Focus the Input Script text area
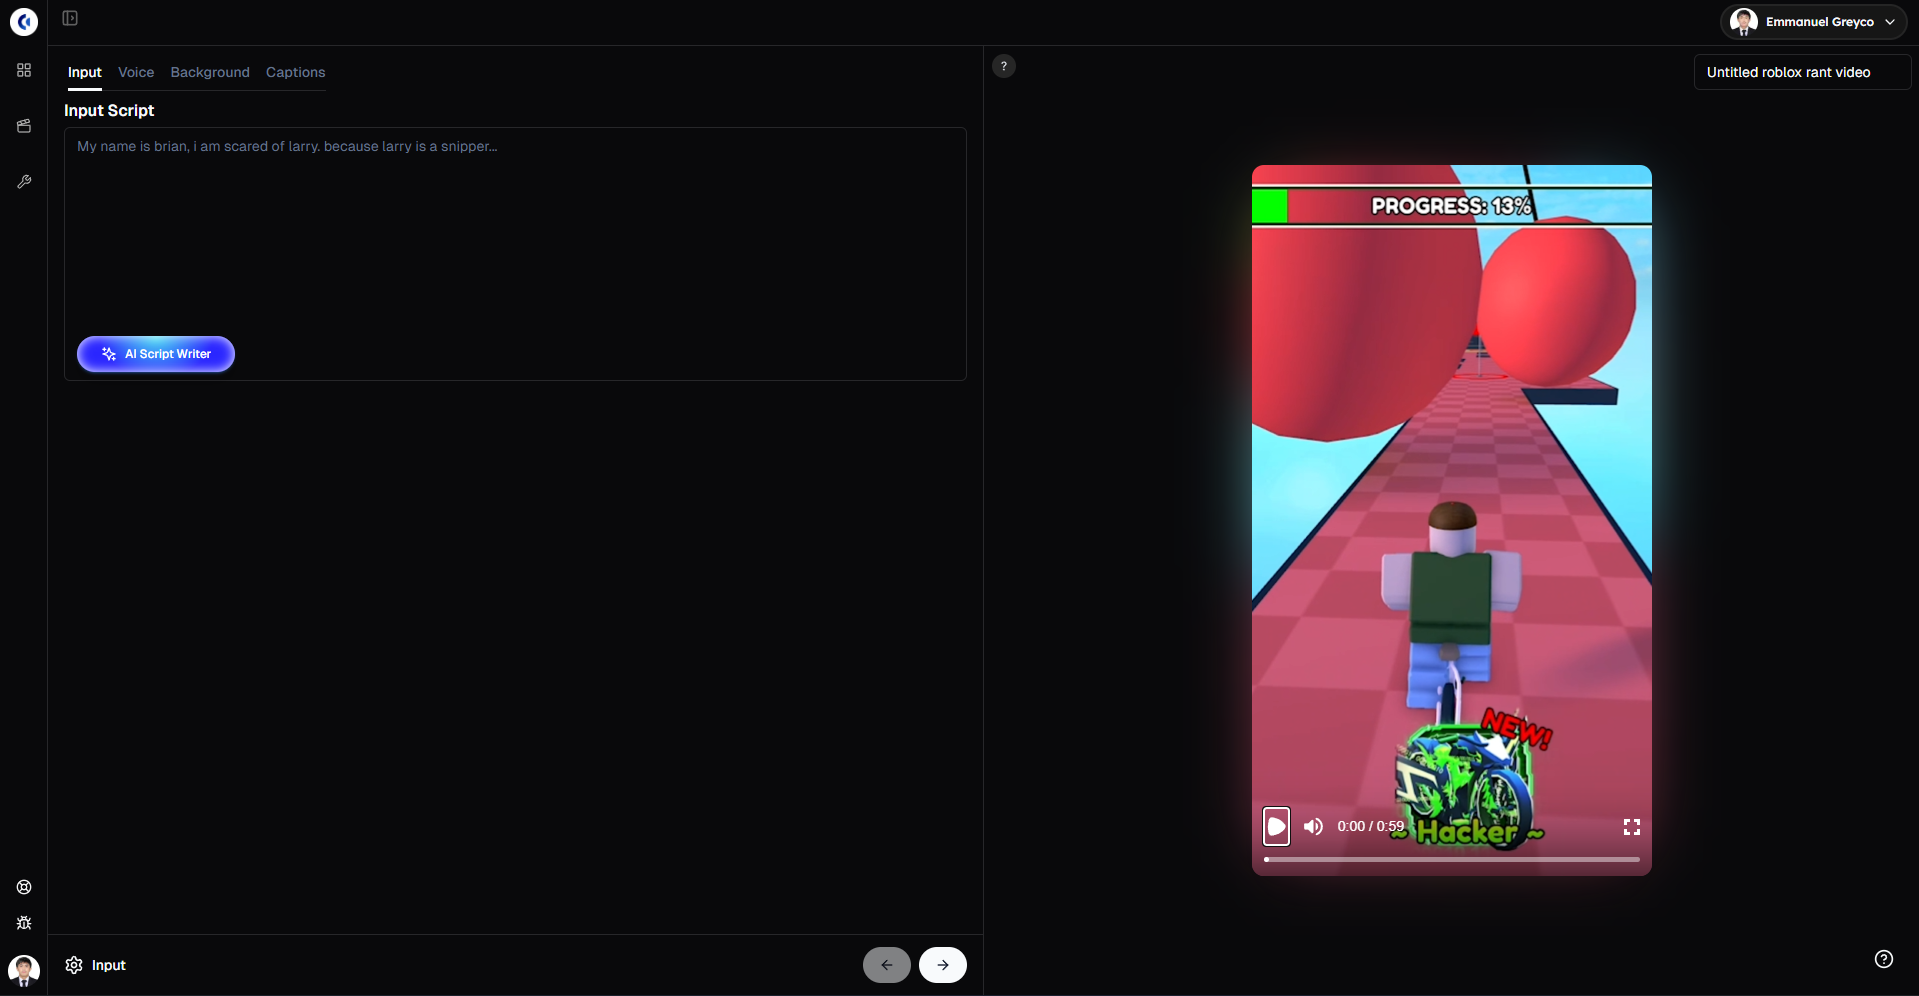Image resolution: width=1919 pixels, height=996 pixels. pyautogui.click(x=515, y=254)
